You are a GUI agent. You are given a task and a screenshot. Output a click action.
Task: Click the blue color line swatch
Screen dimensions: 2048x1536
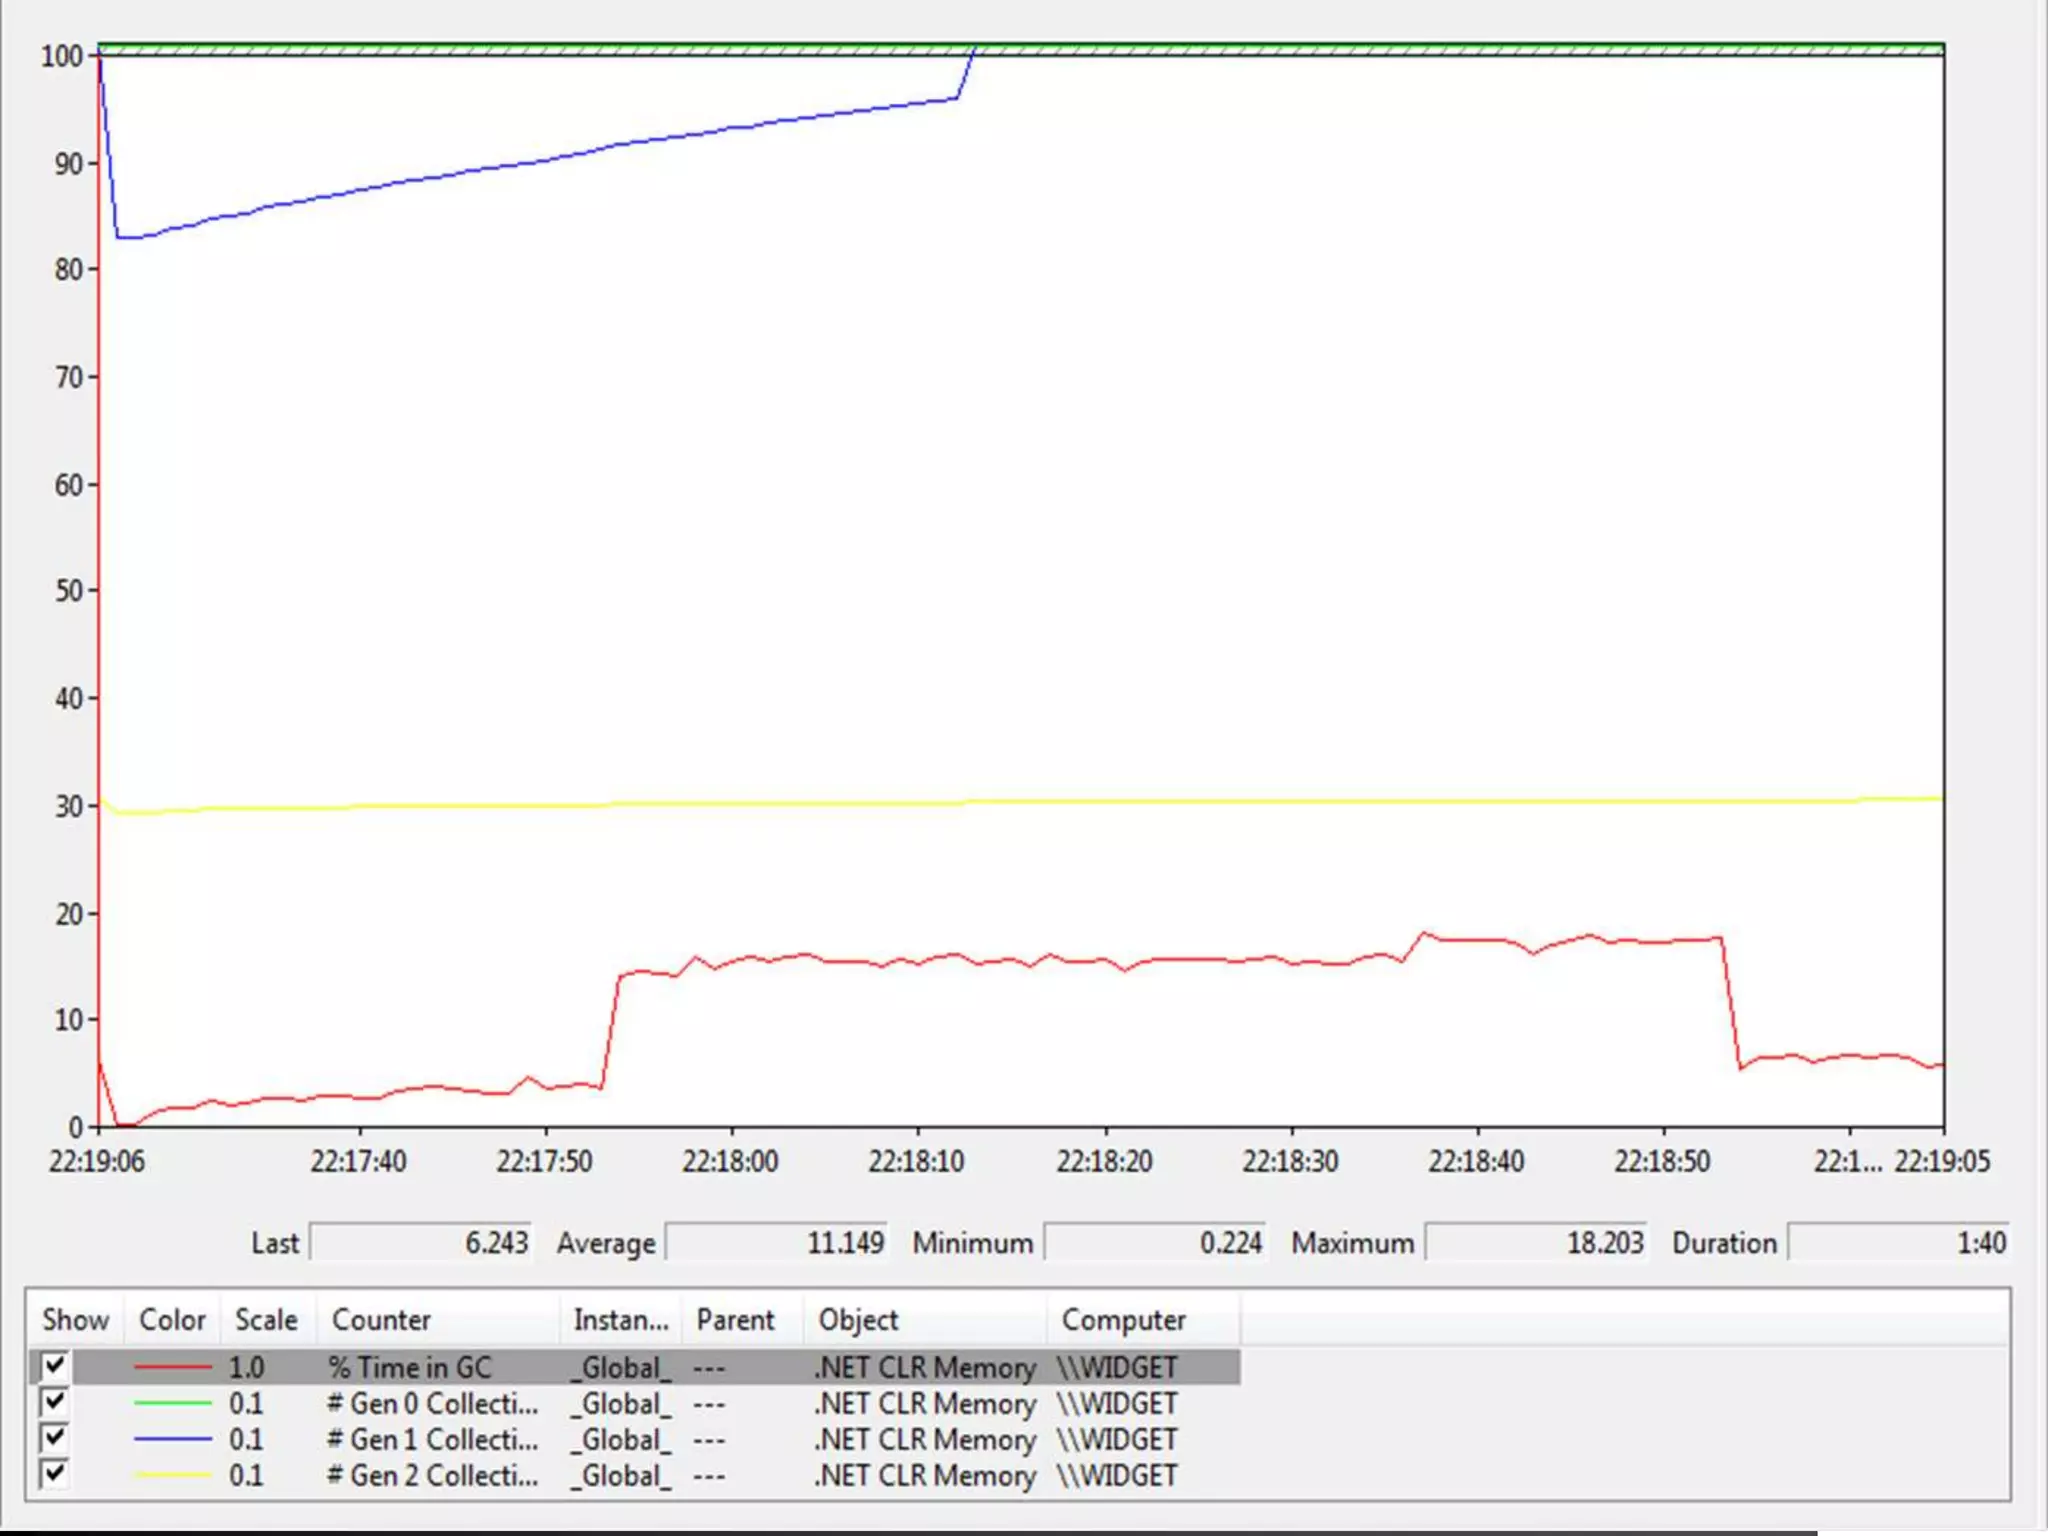pos(172,1439)
